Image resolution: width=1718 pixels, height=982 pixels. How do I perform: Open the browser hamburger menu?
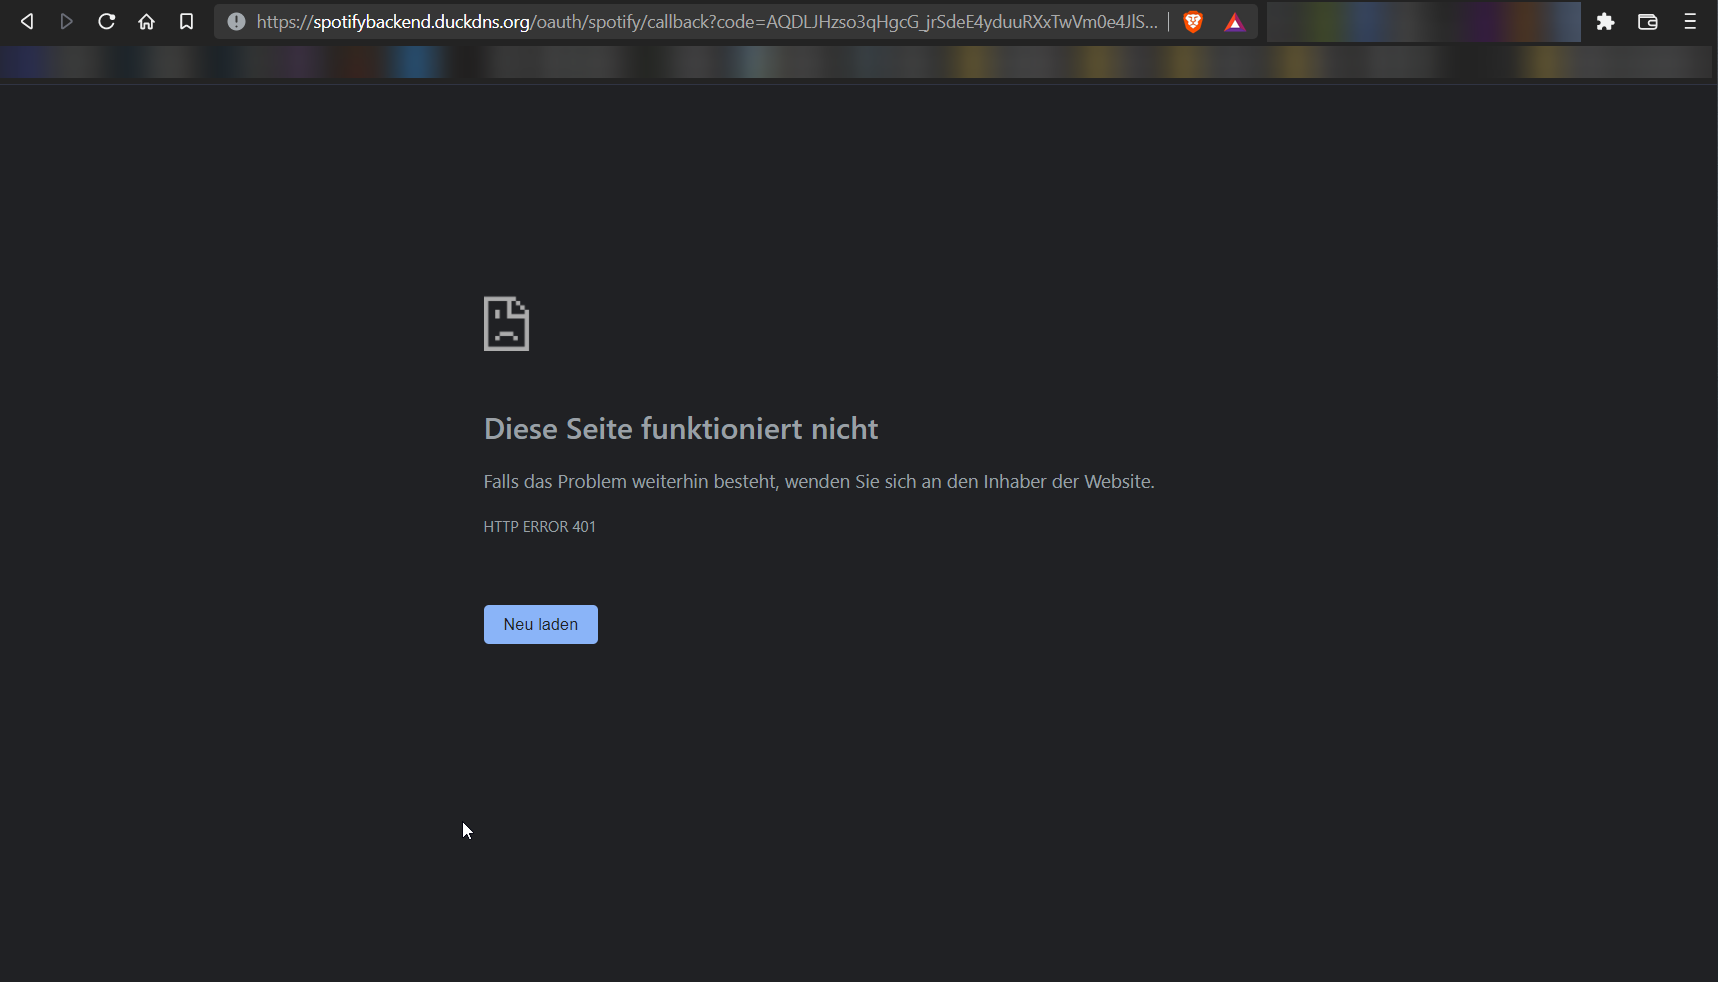click(1691, 21)
